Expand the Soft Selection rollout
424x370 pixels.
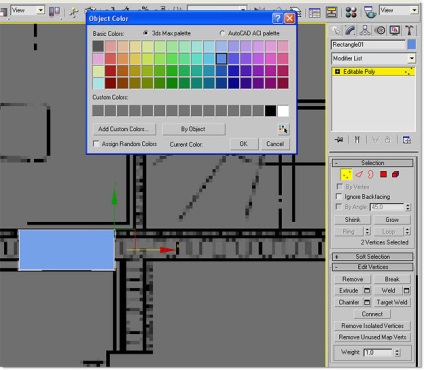click(x=373, y=256)
